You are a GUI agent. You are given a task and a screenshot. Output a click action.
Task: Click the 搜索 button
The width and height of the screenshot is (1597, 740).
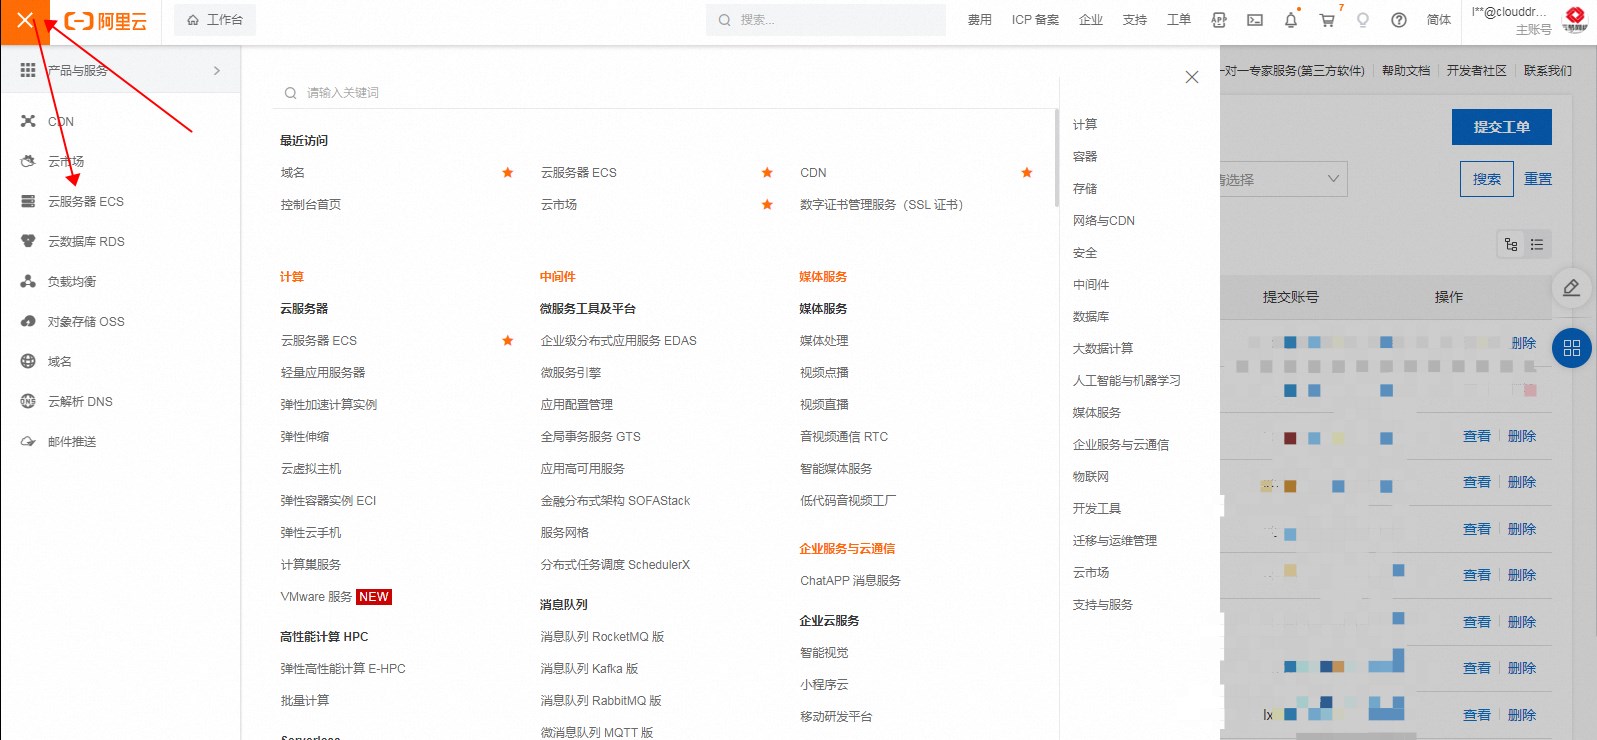tap(1487, 179)
